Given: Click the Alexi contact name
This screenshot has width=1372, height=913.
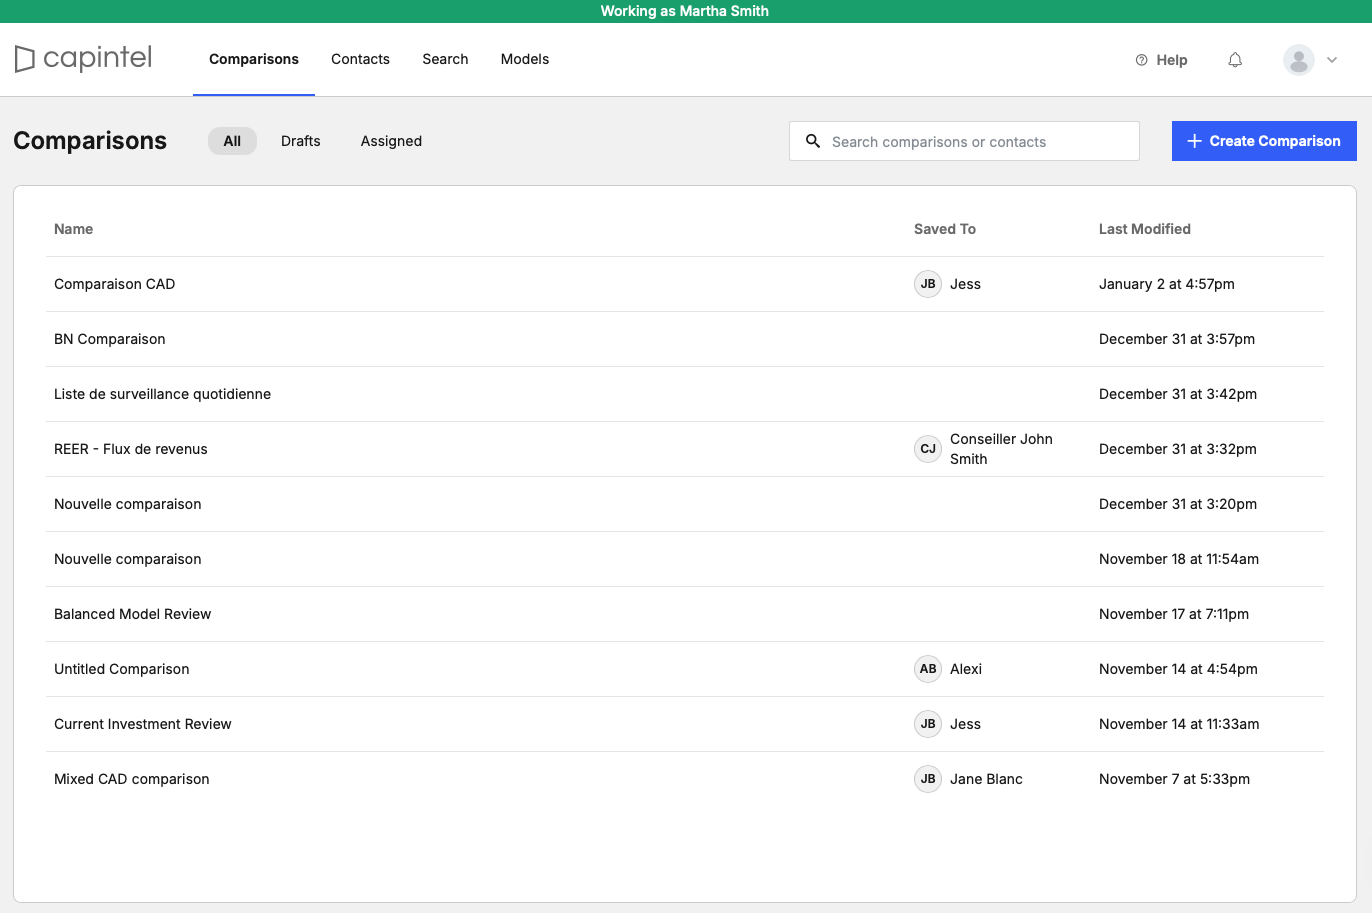Looking at the screenshot, I should [x=966, y=669].
